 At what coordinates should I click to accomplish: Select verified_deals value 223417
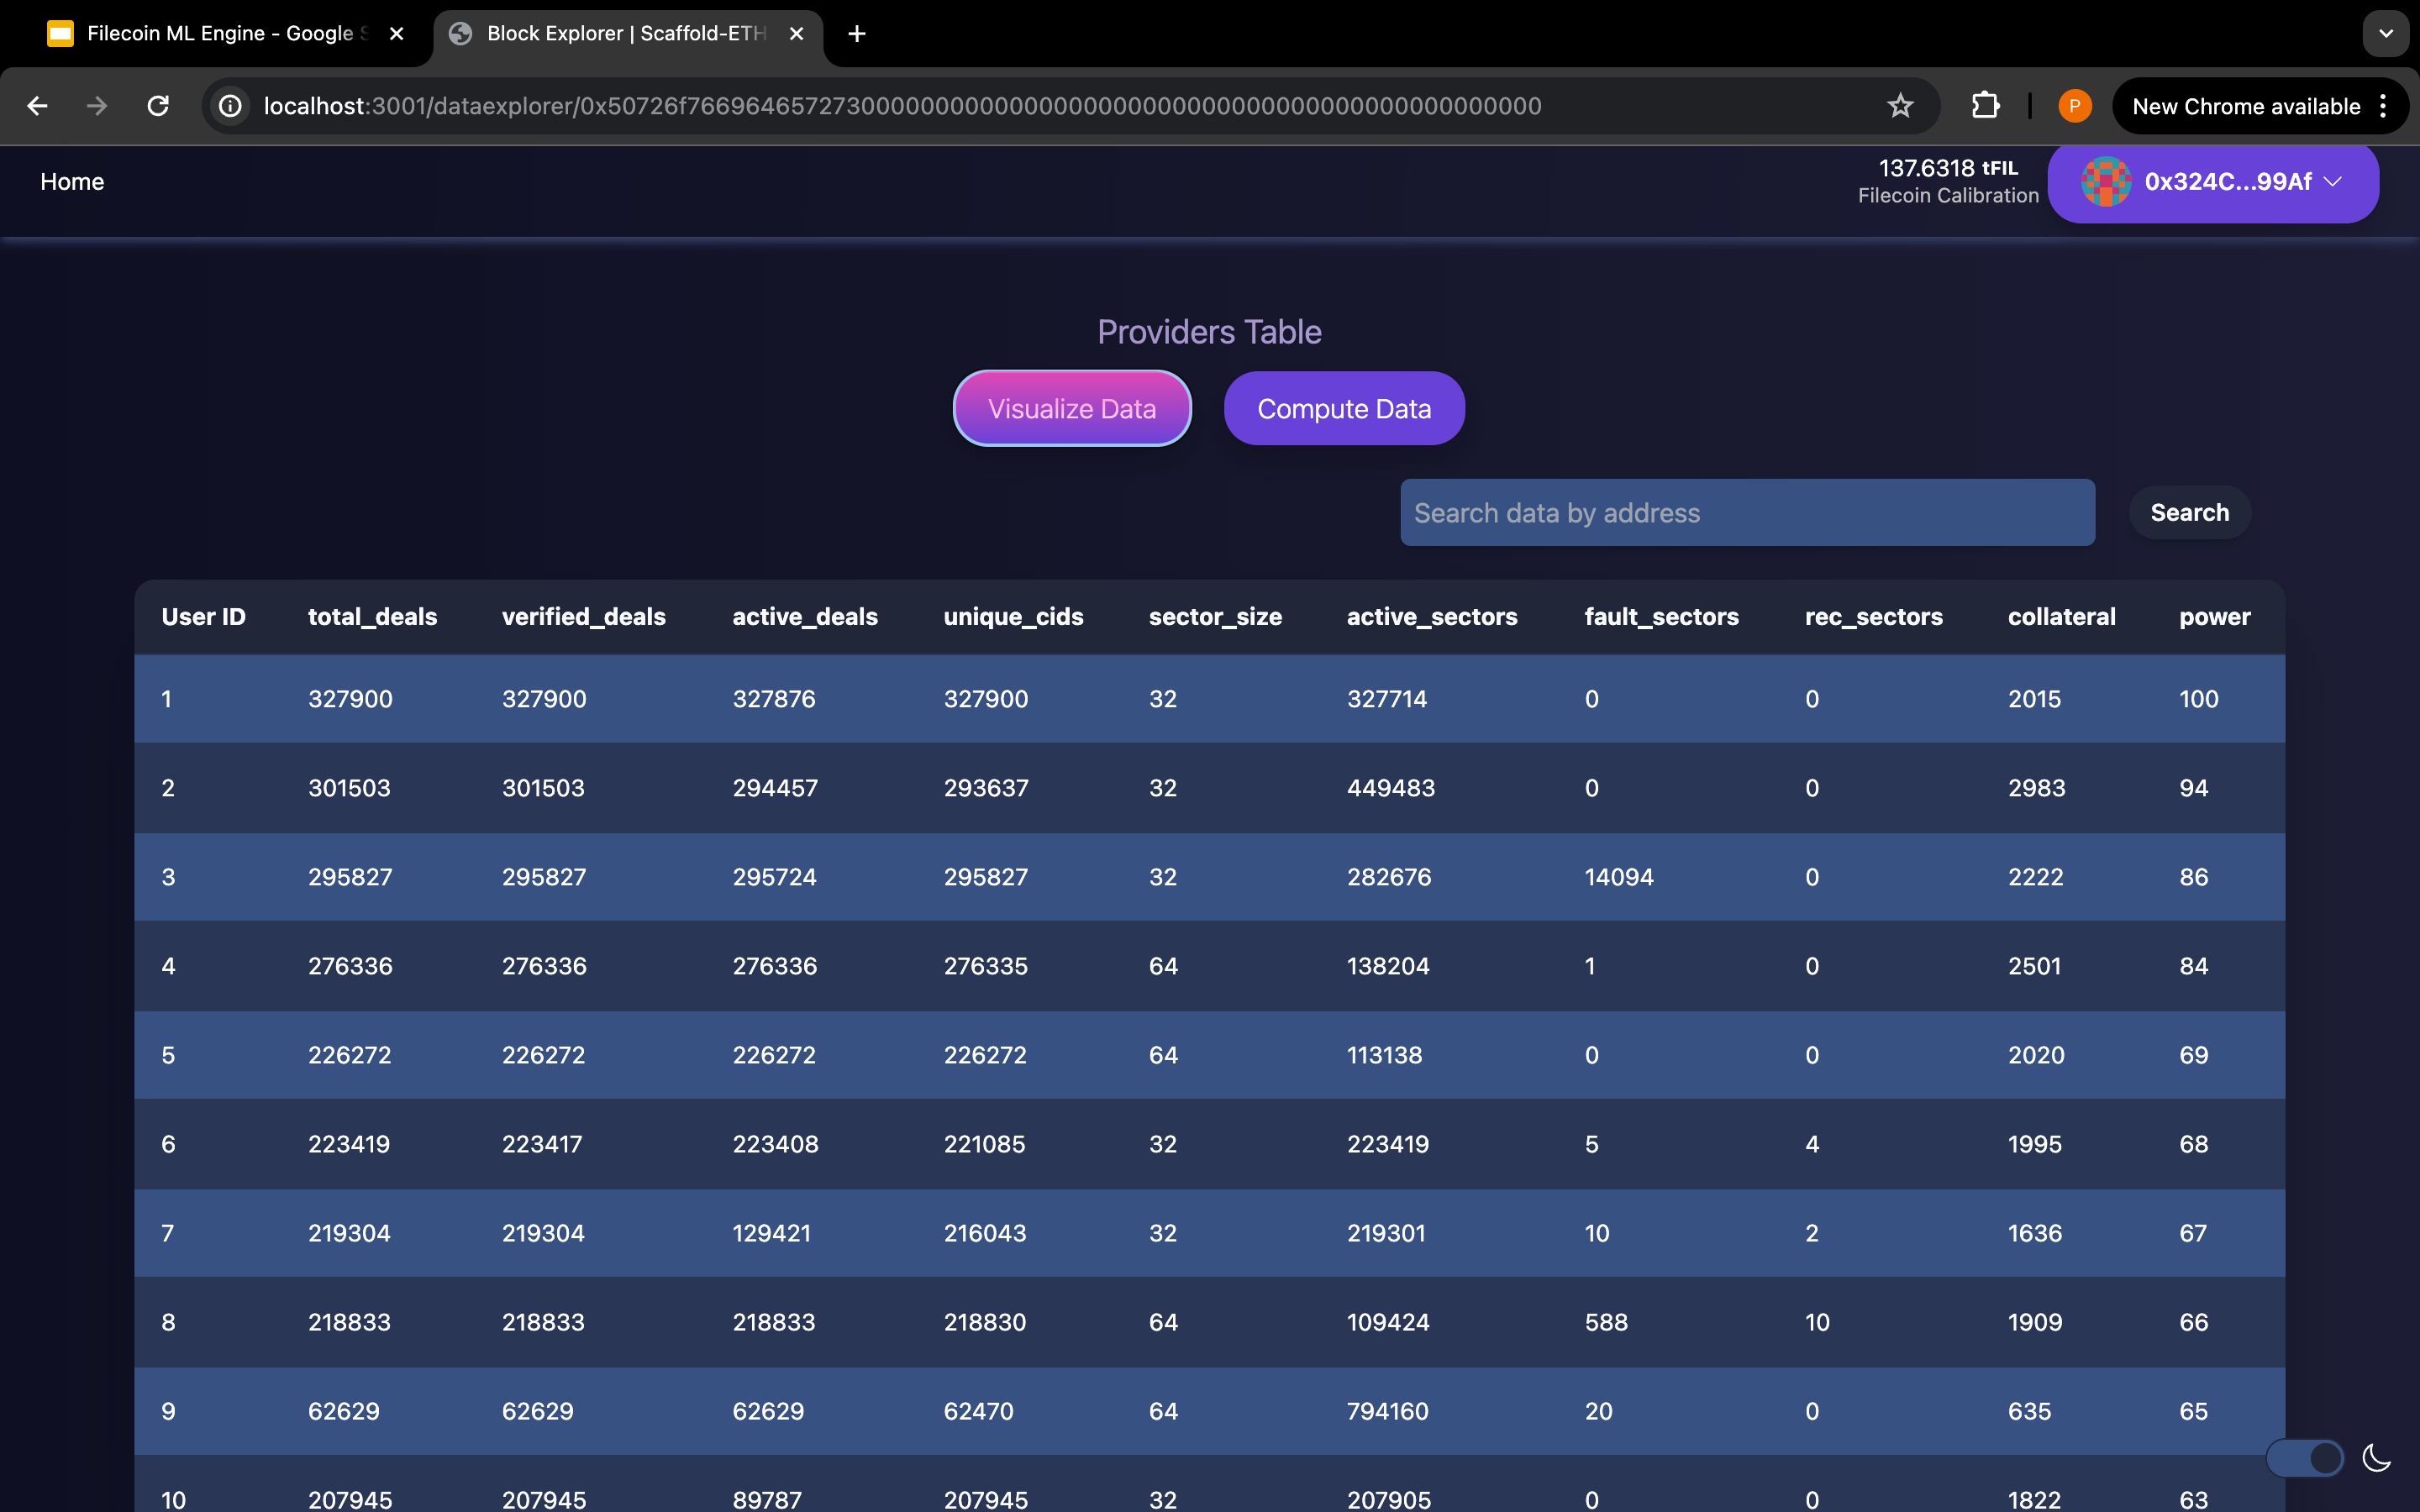tap(542, 1144)
